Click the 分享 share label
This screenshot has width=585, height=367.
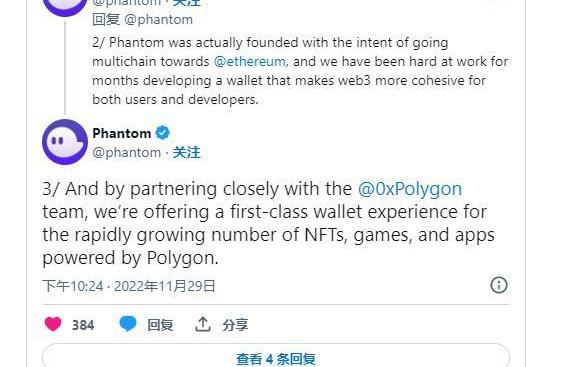pos(235,325)
